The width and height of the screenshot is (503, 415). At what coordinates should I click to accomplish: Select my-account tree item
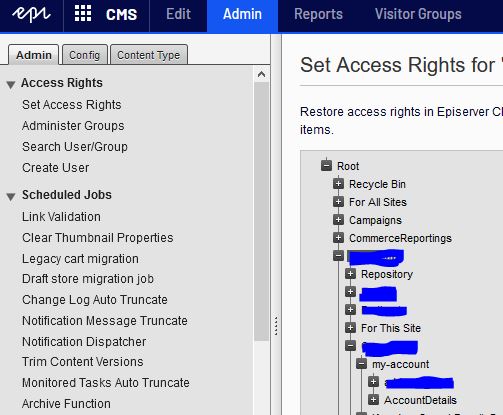[x=401, y=364]
